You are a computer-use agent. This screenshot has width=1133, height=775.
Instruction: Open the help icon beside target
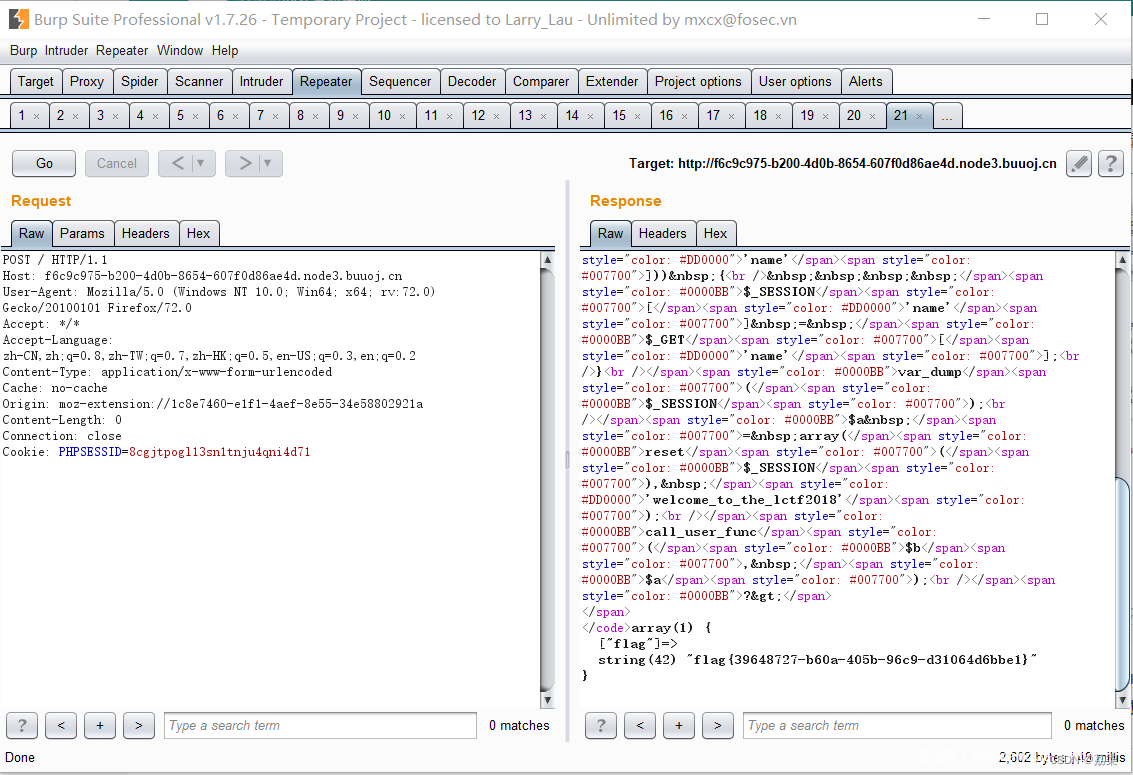tap(1111, 164)
